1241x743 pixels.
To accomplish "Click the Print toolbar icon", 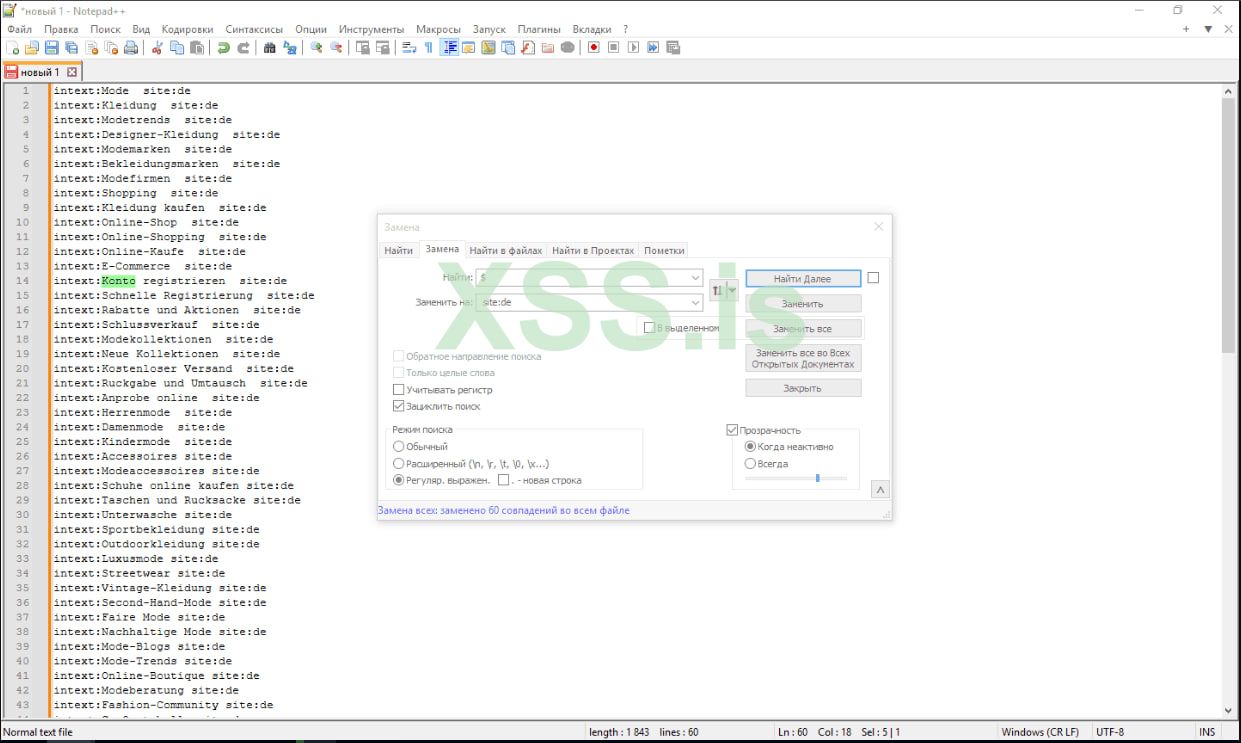I will coord(131,47).
